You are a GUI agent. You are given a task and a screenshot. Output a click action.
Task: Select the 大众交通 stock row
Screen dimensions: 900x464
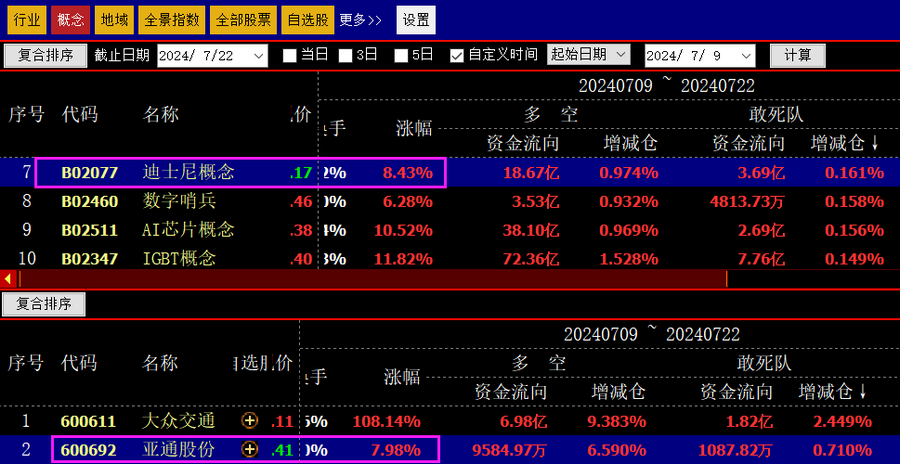click(x=450, y=421)
